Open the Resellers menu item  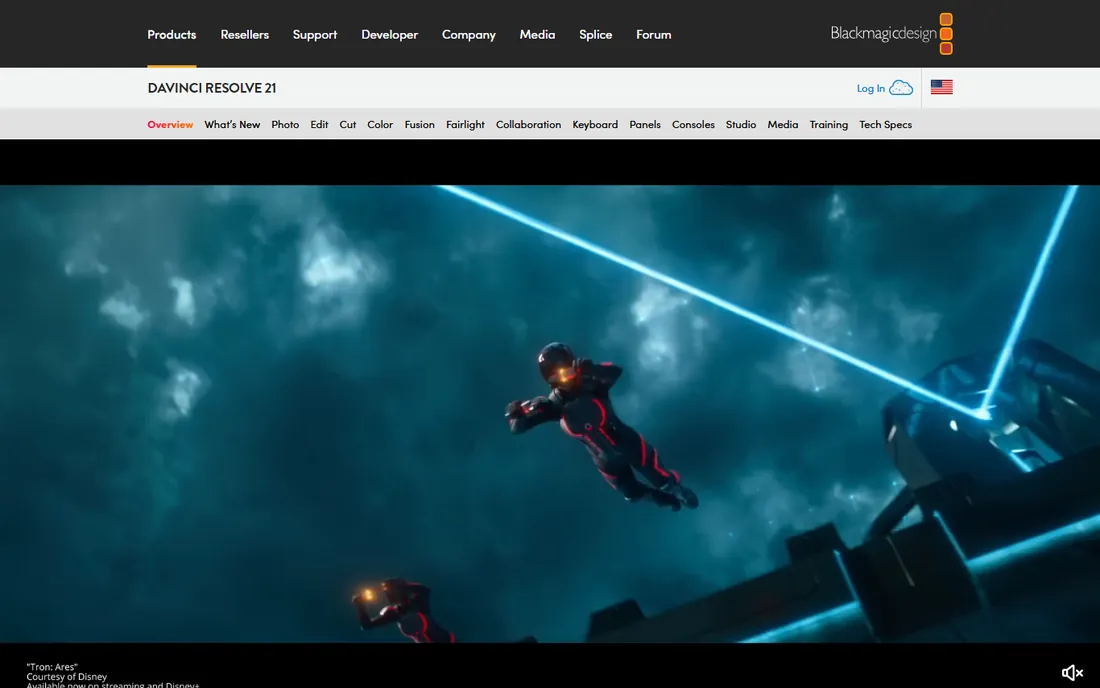(245, 34)
